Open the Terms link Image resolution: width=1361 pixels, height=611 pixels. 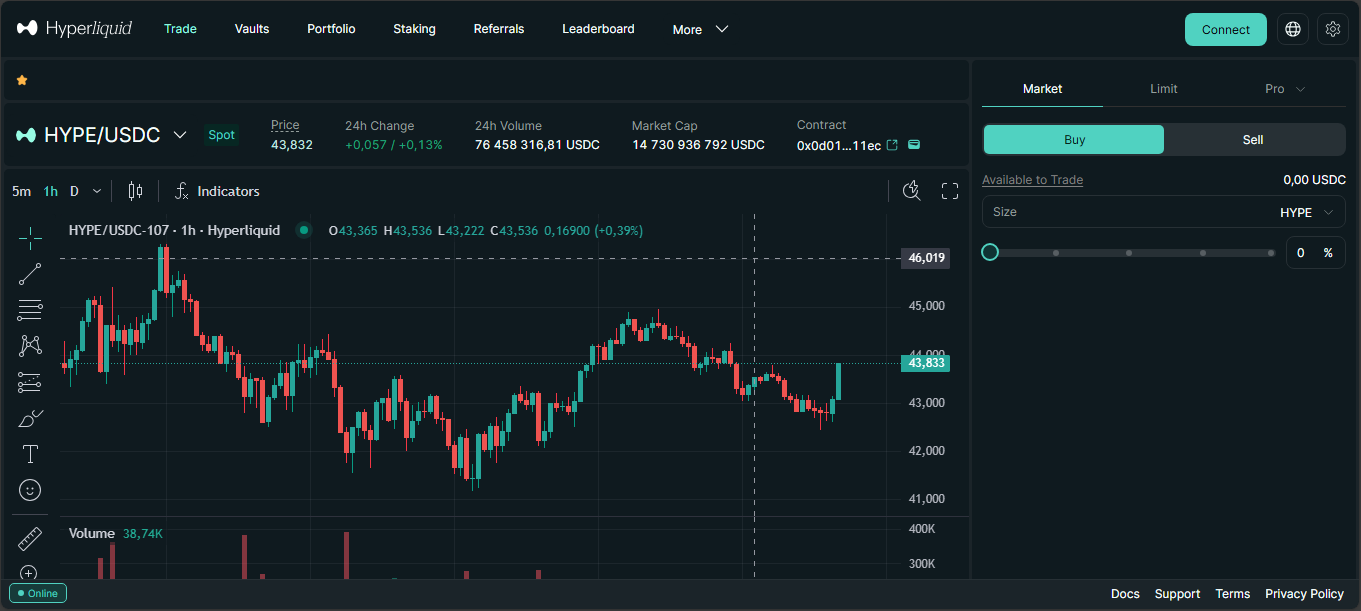(1233, 594)
